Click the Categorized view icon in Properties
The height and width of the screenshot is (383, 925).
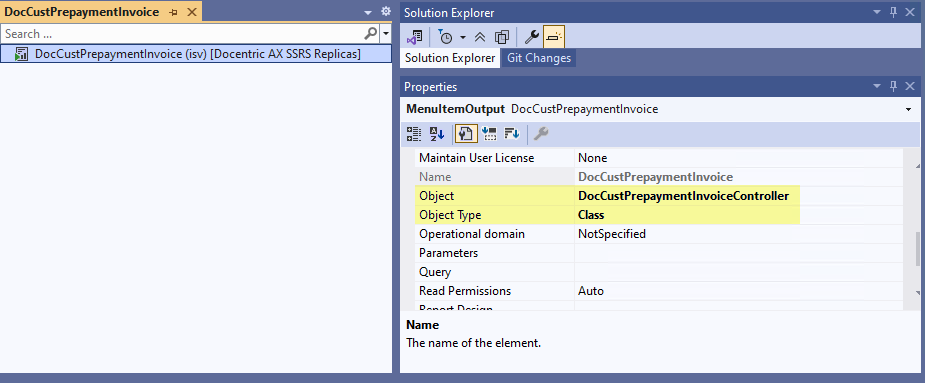414,134
